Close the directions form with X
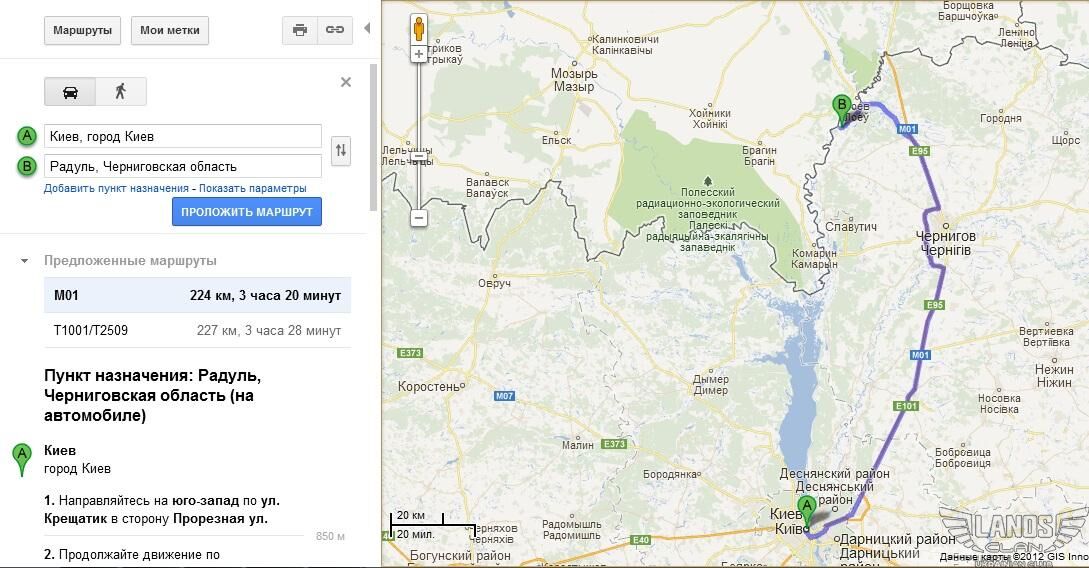1089x568 pixels. click(346, 83)
